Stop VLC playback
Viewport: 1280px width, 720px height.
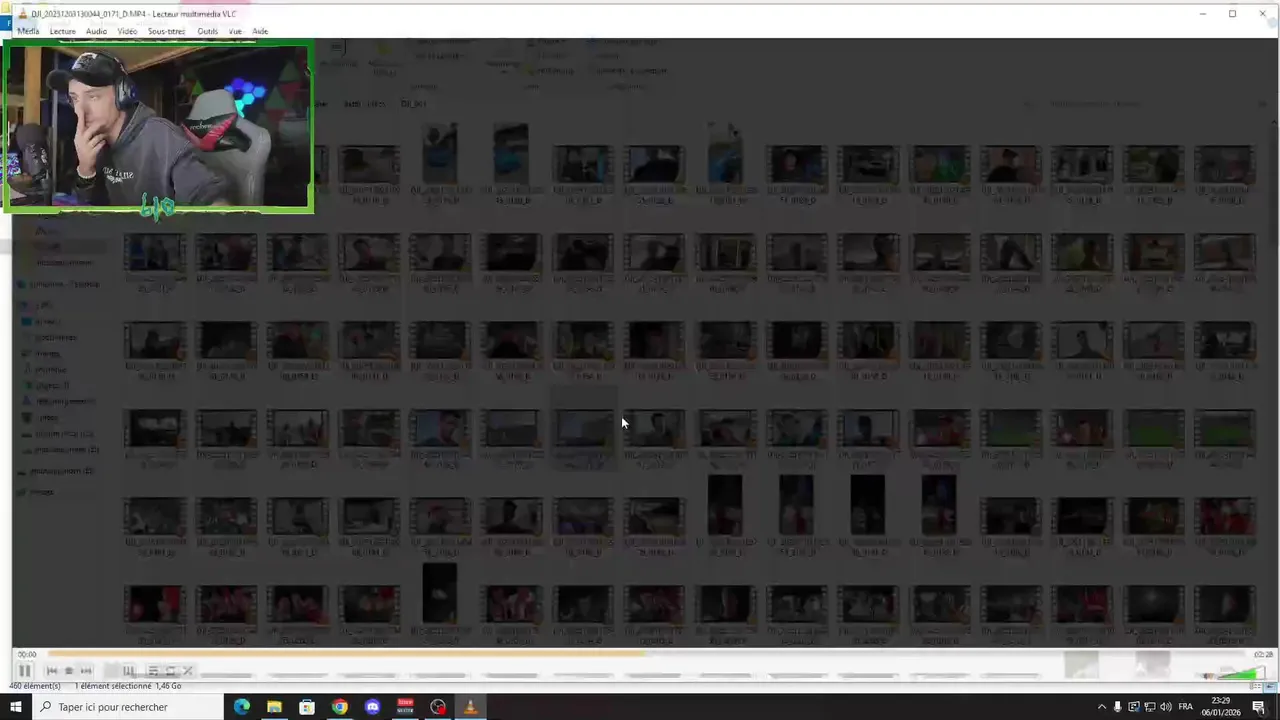(68, 671)
